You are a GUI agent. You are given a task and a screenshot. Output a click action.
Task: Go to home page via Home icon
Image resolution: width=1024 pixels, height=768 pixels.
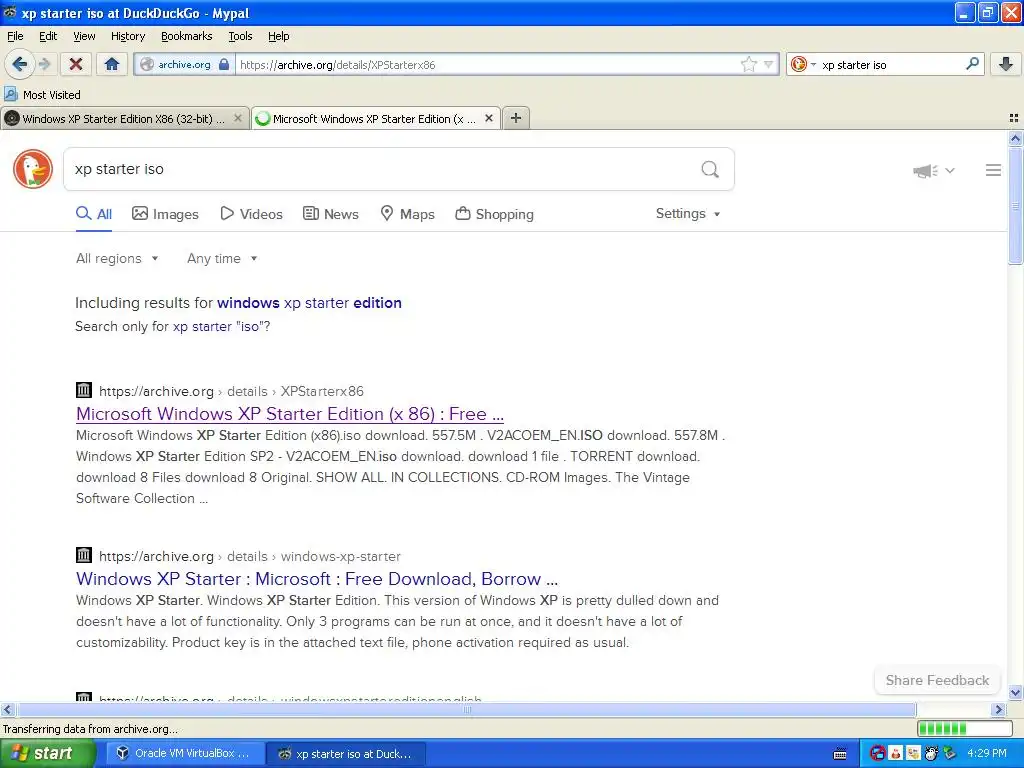click(x=112, y=64)
